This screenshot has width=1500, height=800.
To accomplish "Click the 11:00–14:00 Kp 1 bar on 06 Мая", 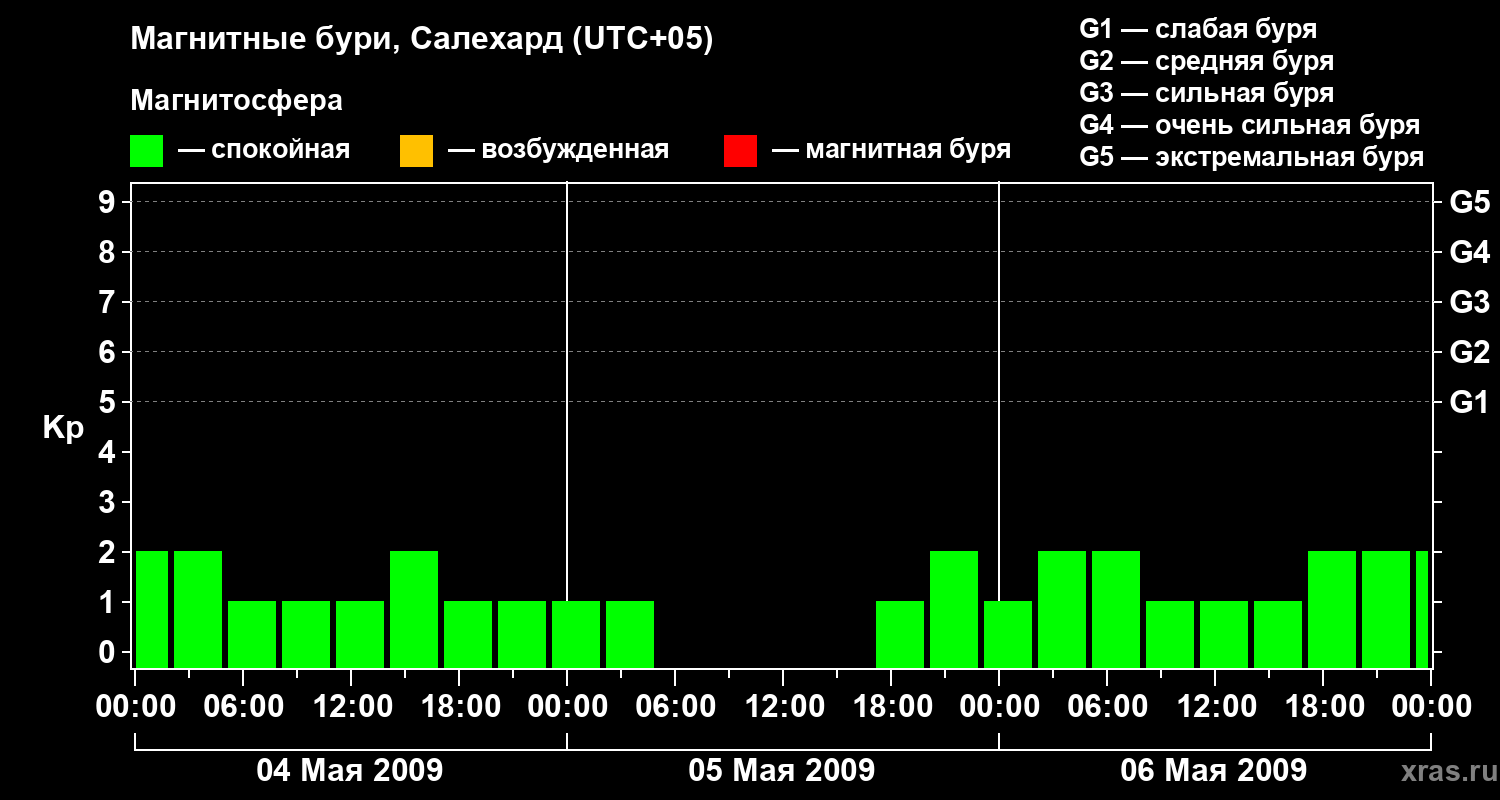I will point(1224,634).
